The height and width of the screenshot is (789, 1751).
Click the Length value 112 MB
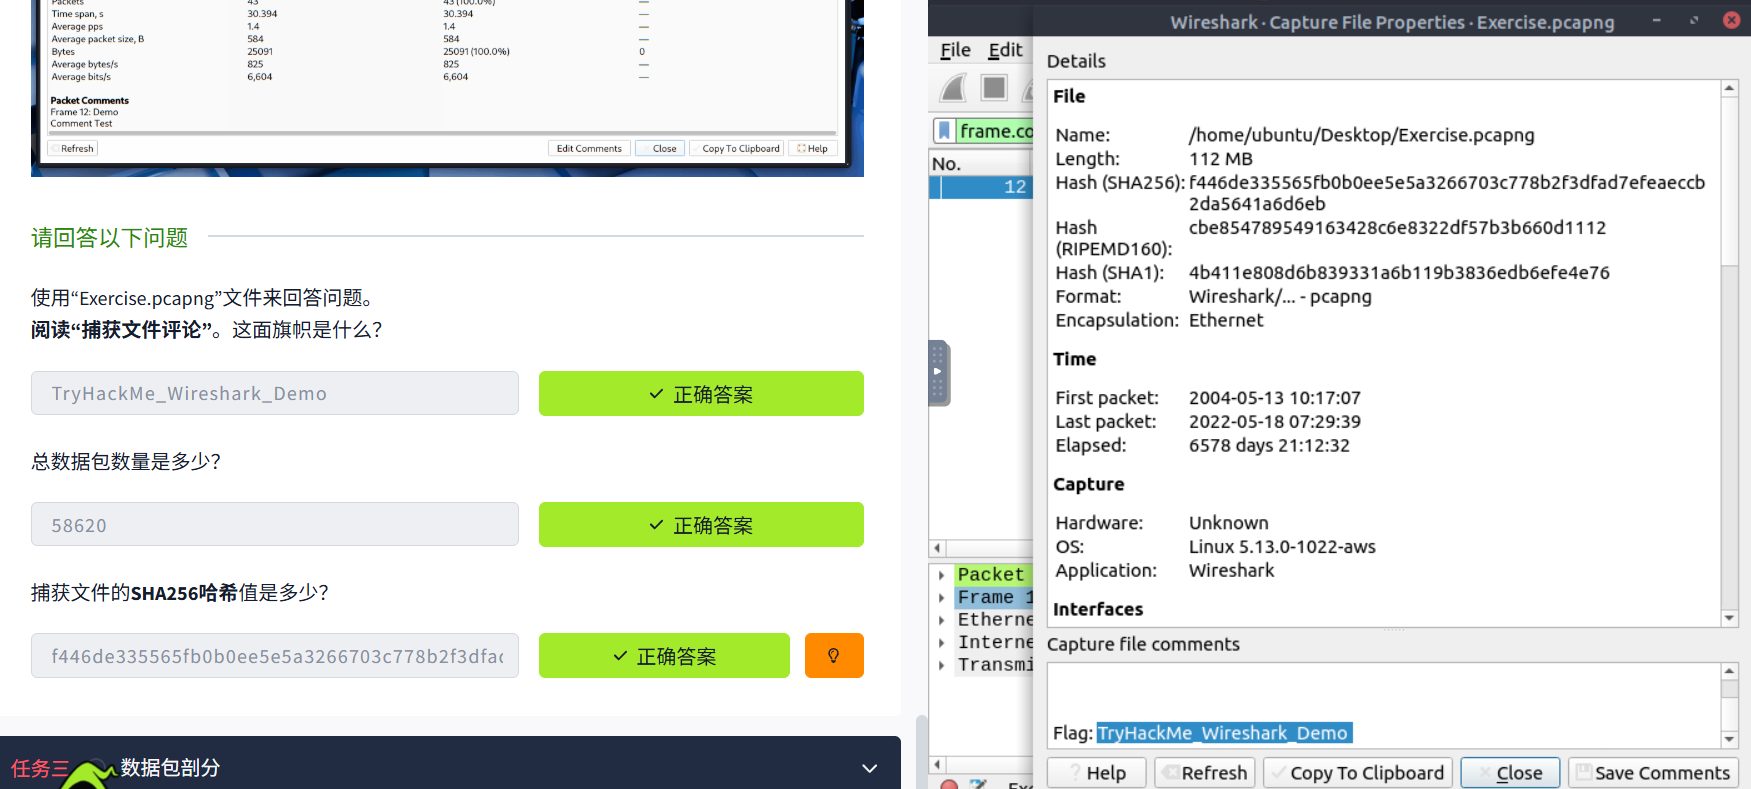(x=1220, y=159)
